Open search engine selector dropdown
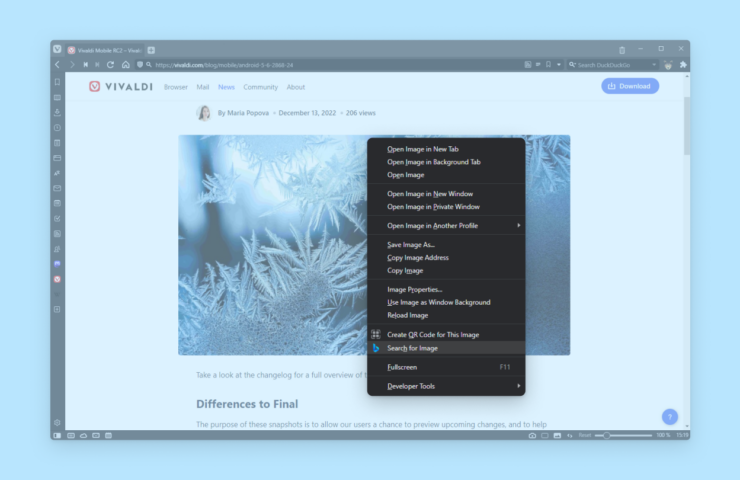 (x=572, y=65)
